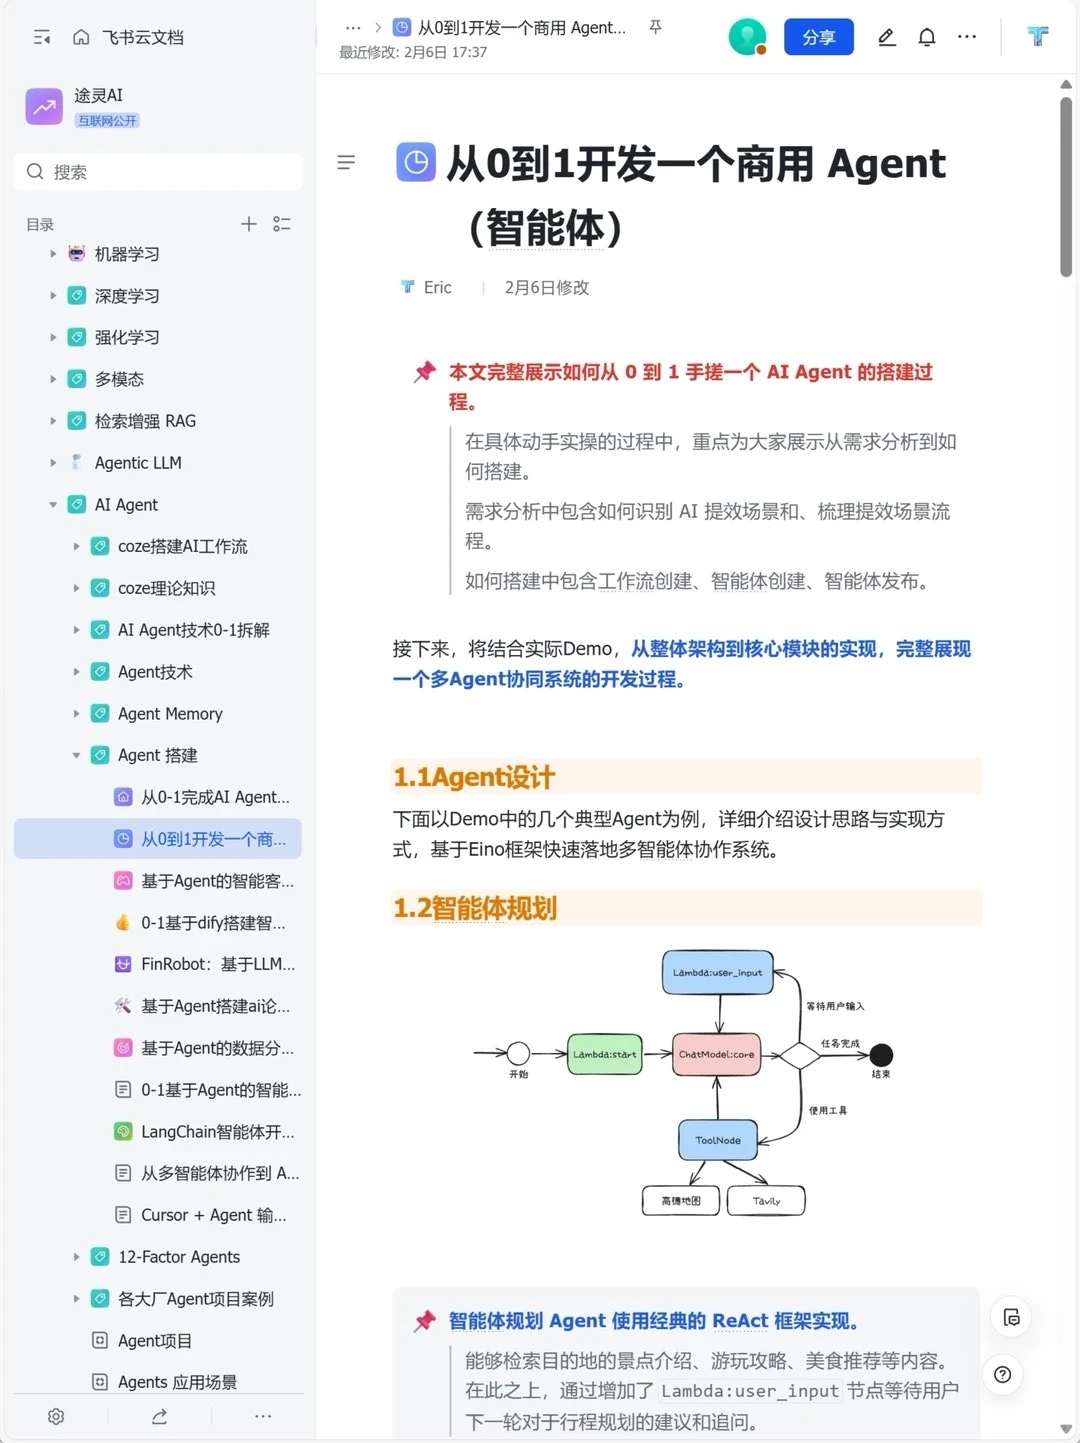Click the breadcrumb title 从0到1开发一个商用 Agent...
Screen dimensions: 1080x1443
pyautogui.click(x=521, y=28)
